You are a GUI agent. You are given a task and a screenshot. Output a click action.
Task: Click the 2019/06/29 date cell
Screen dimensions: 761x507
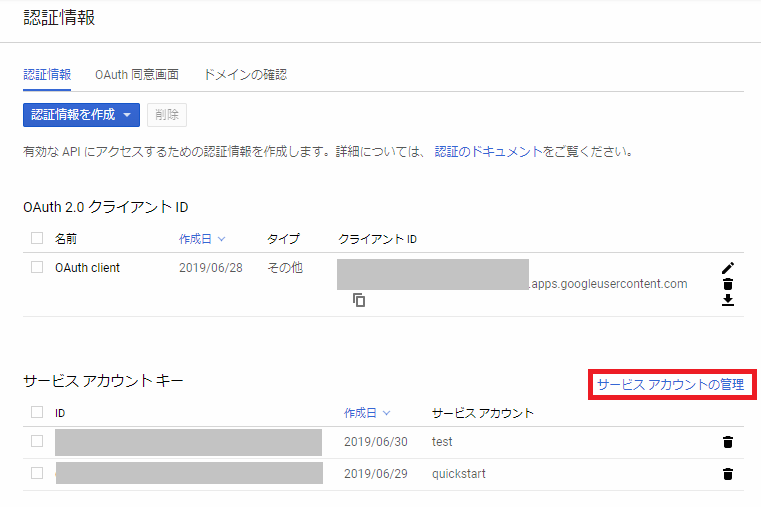coord(376,474)
